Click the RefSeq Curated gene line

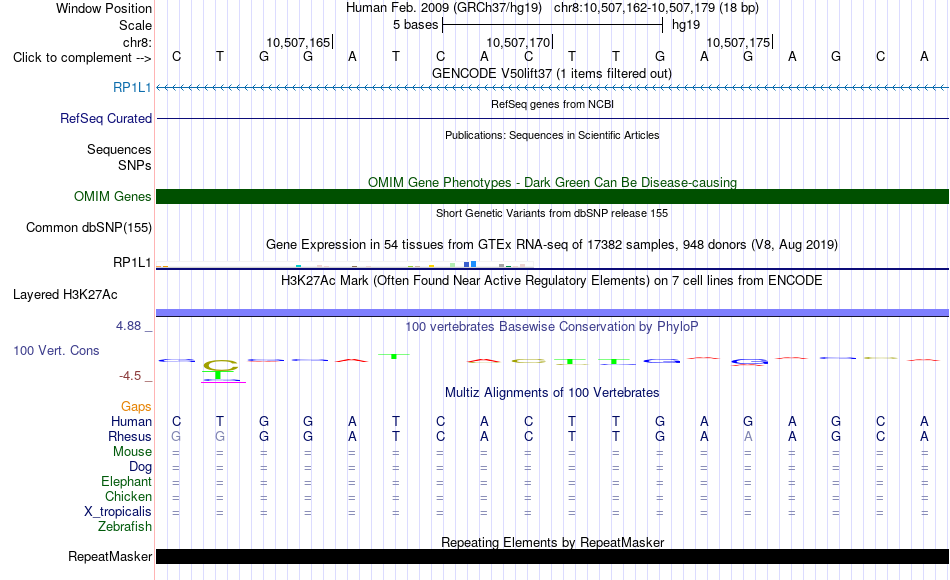[x=553, y=118]
